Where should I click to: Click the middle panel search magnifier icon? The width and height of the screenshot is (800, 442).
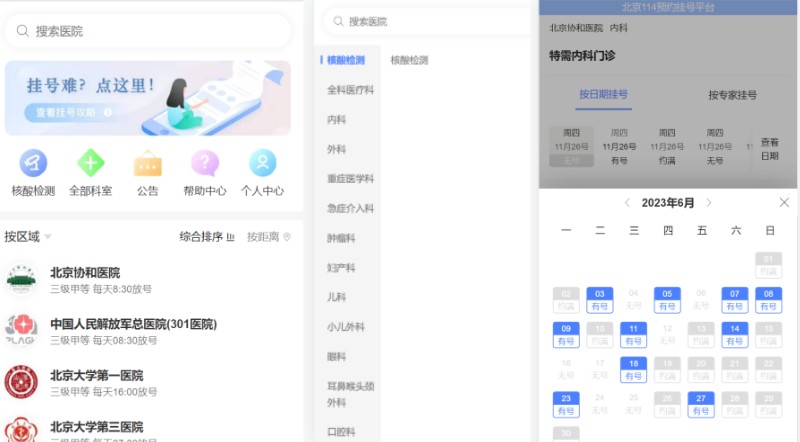point(338,21)
